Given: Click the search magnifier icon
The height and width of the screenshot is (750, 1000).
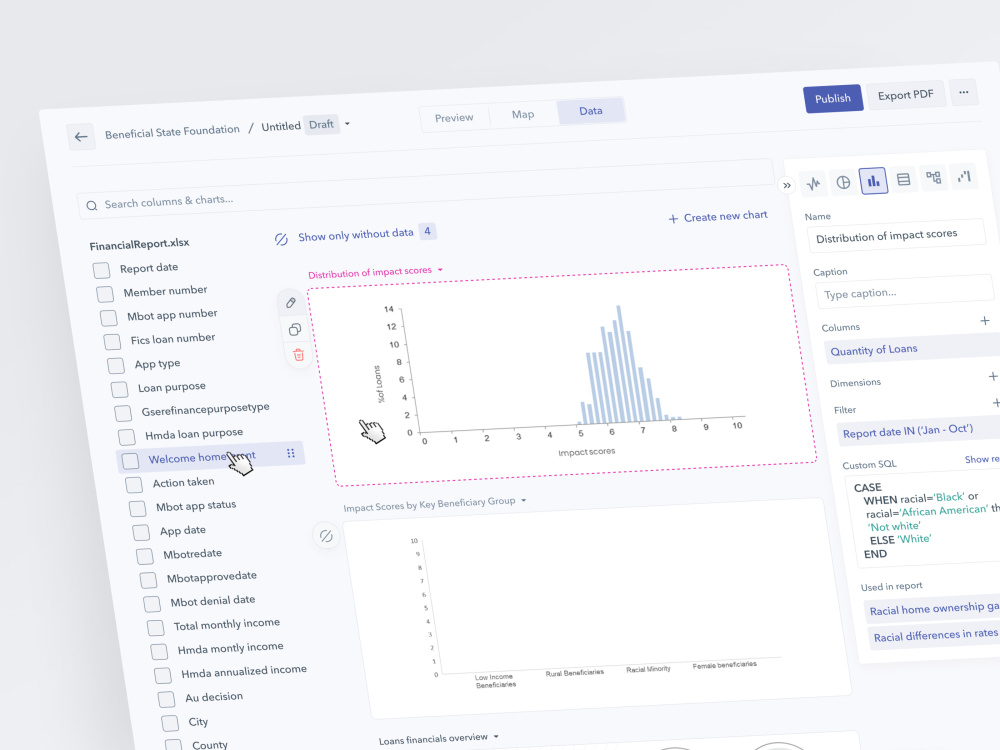Looking at the screenshot, I should point(92,205).
